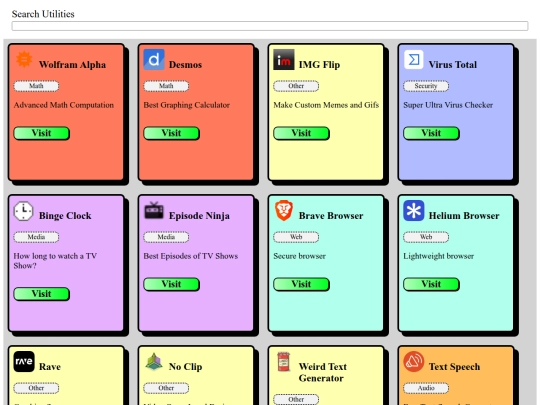Click the 'Virus Total' card title

pyautogui.click(x=453, y=65)
